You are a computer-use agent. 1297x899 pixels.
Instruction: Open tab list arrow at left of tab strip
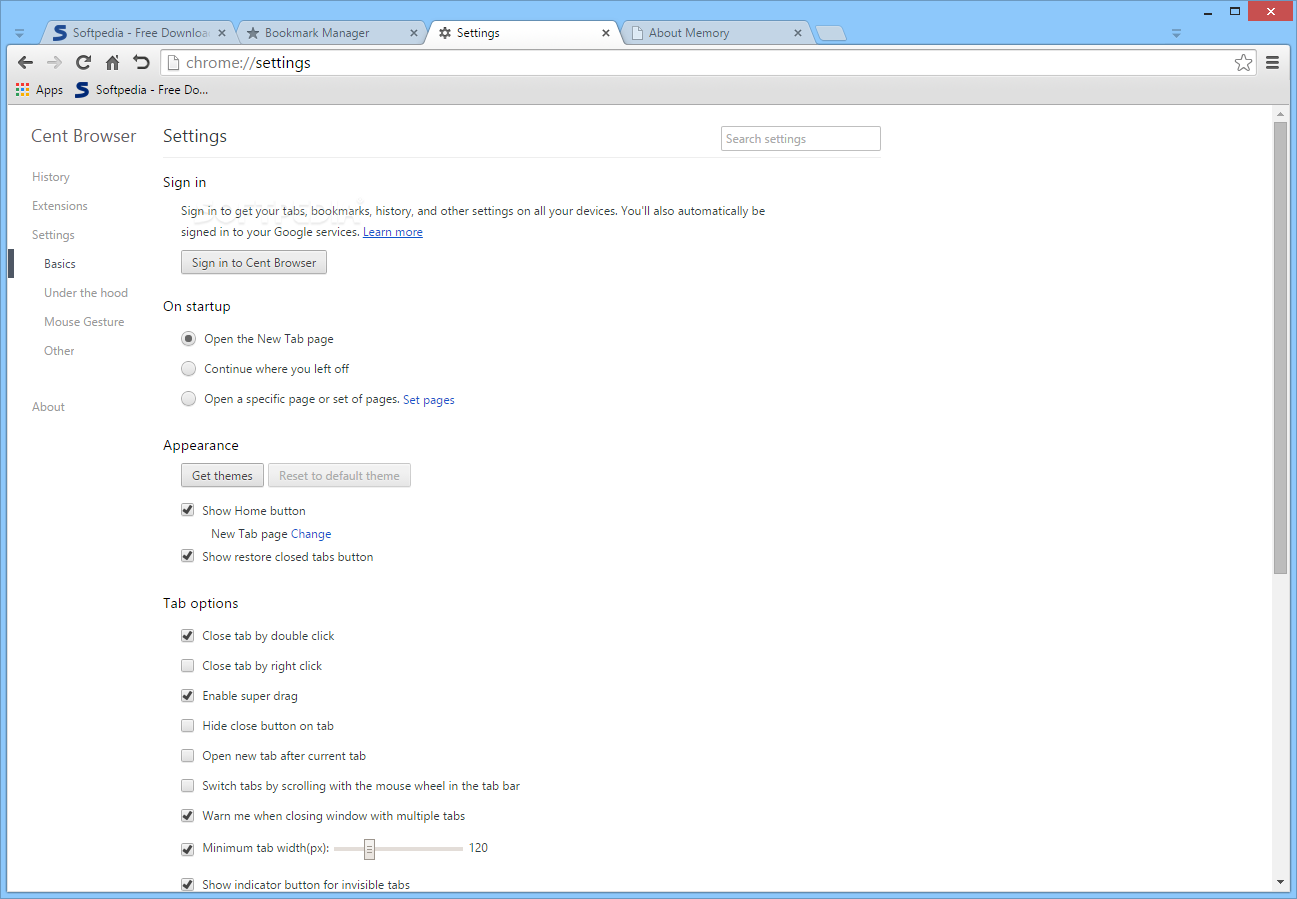19,34
